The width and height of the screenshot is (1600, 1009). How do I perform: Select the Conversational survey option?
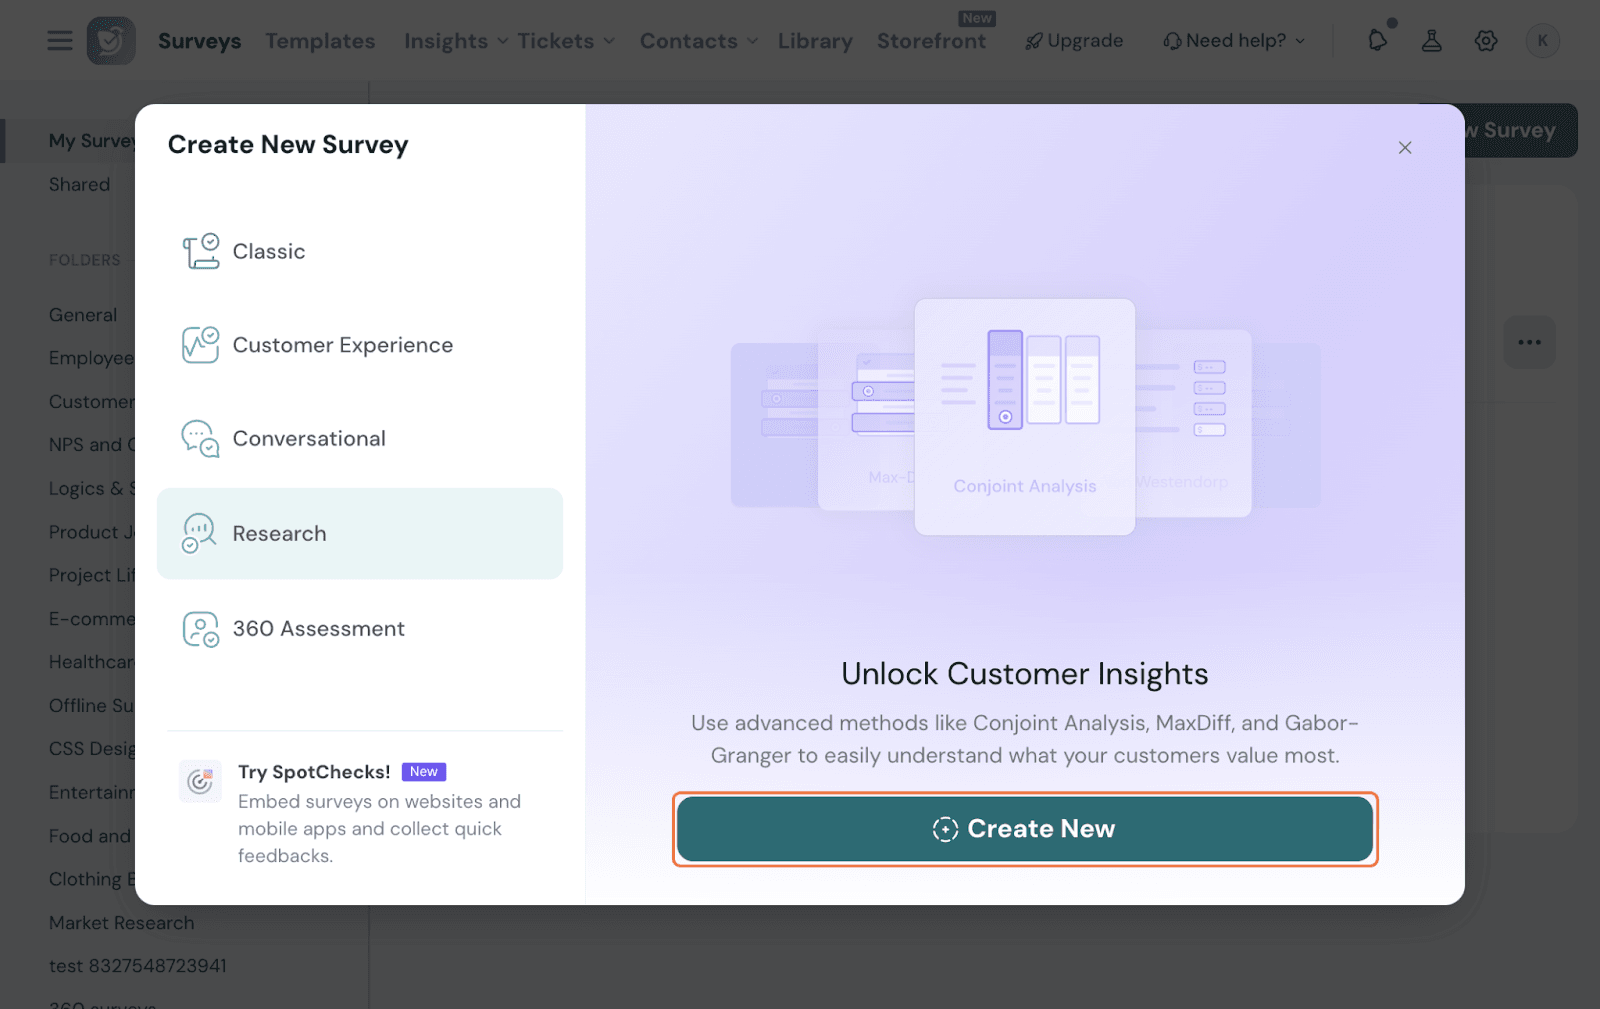pyautogui.click(x=308, y=439)
